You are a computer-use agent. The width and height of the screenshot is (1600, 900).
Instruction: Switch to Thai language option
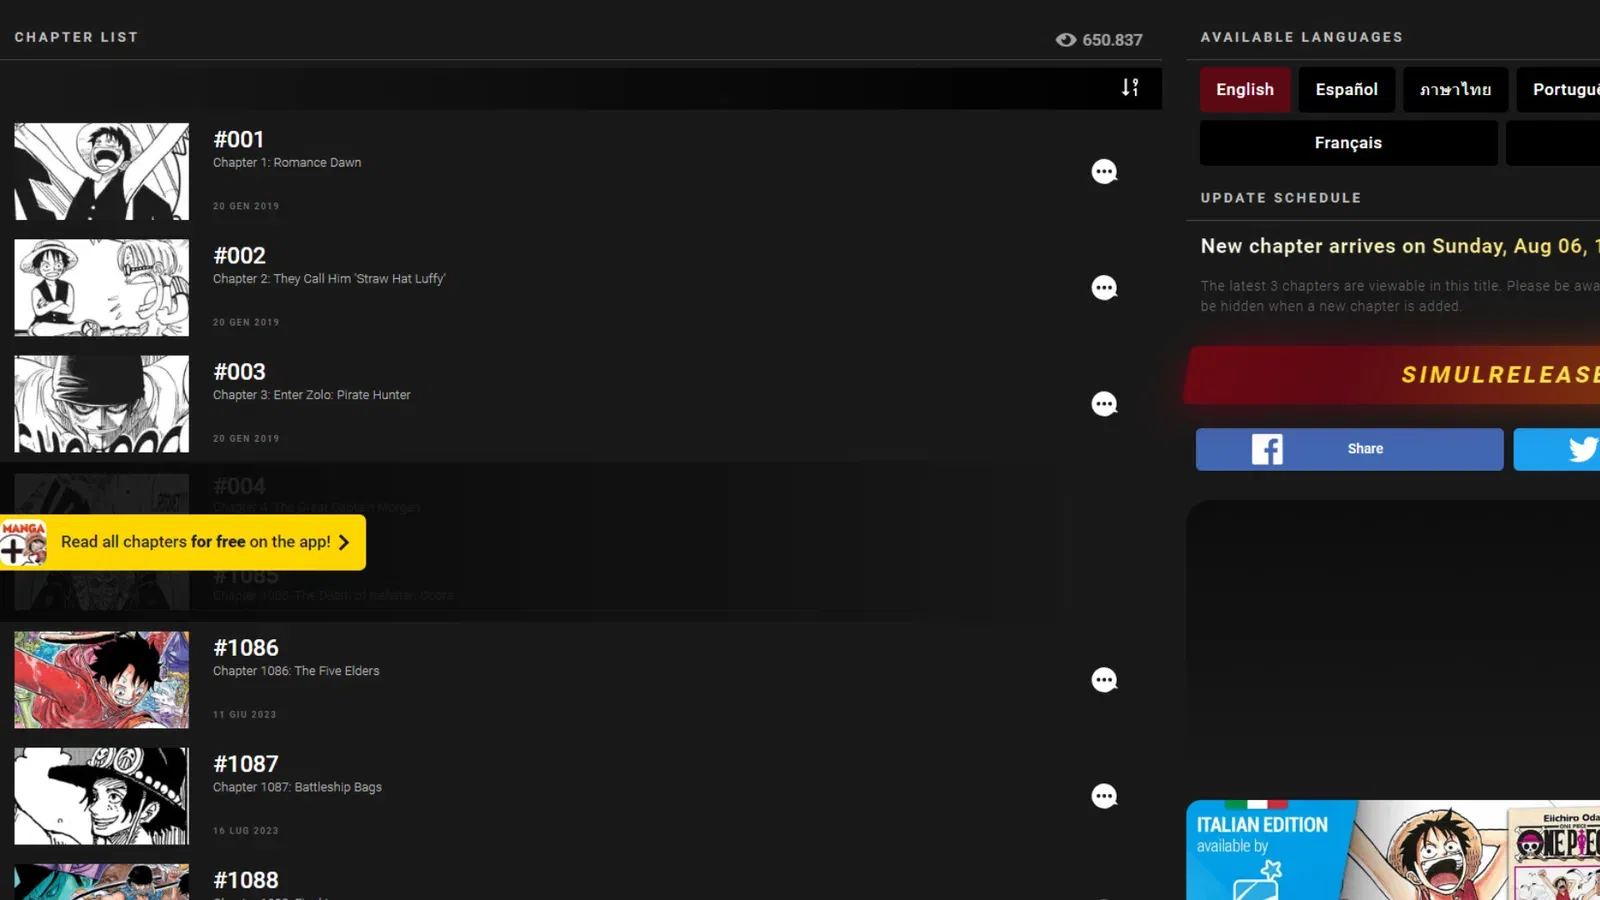coord(1455,89)
